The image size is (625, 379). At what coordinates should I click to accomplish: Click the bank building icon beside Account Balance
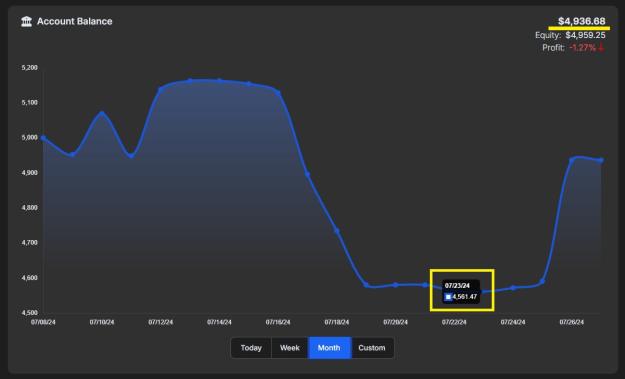click(26, 22)
